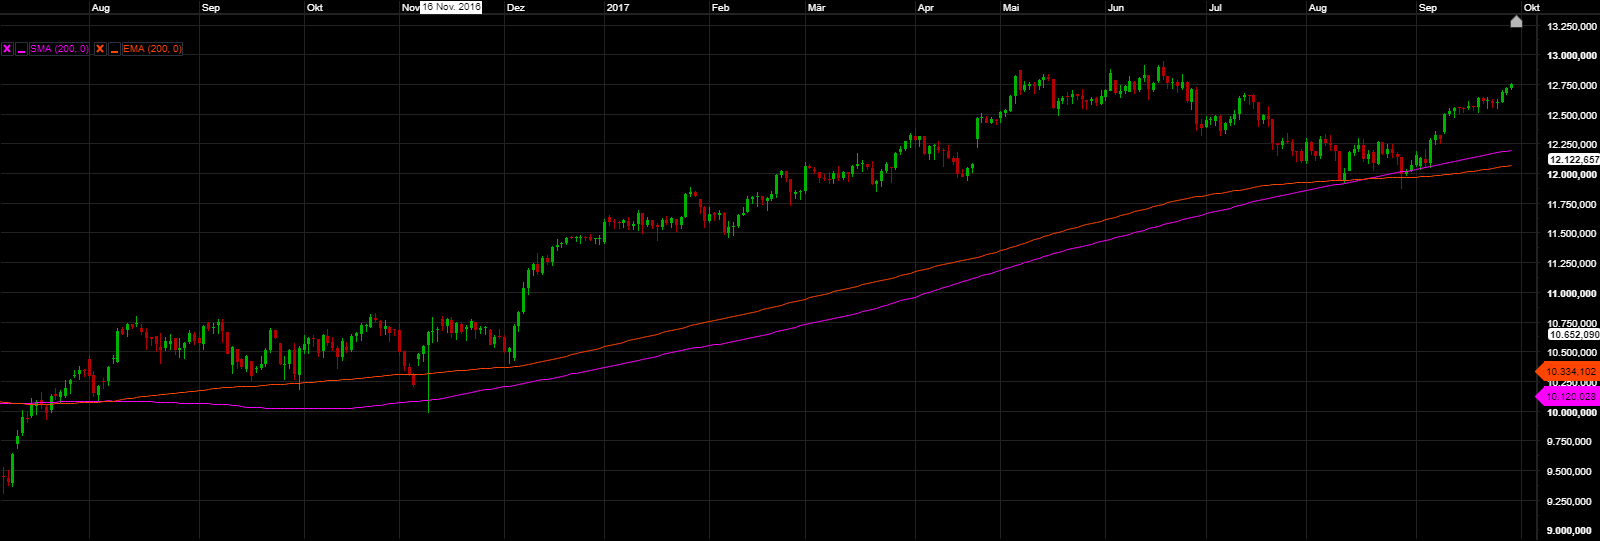Click the Mai month label on time axis

(1011, 8)
